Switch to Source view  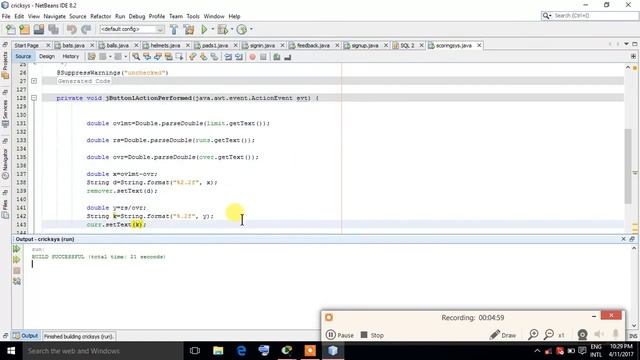tap(23, 56)
